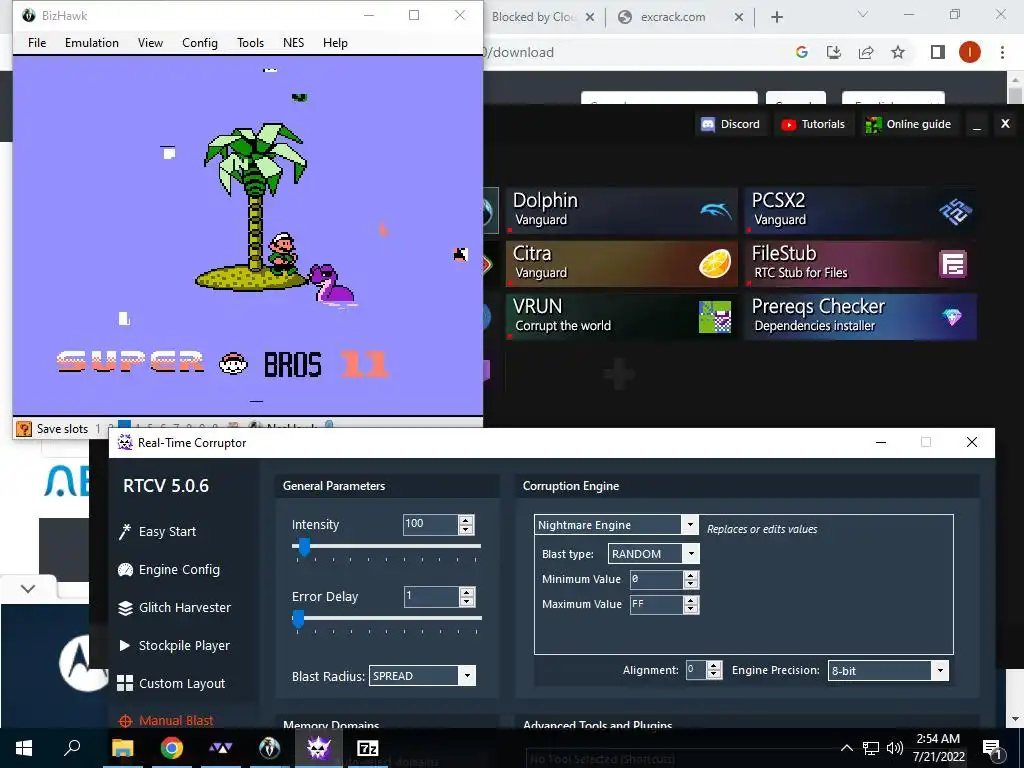Open Chrome tab search chevron
The width and height of the screenshot is (1024, 768).
point(862,14)
